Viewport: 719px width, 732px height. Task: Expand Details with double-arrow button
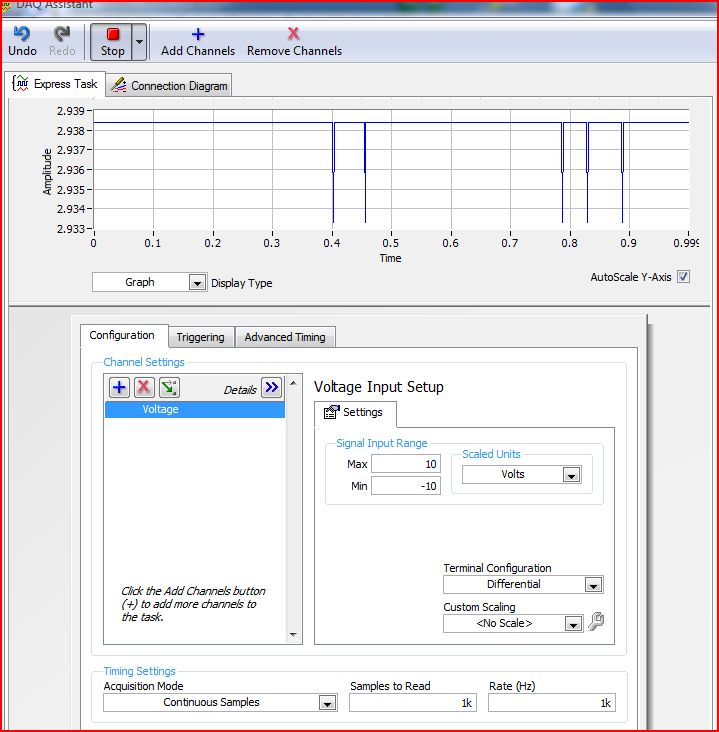pyautogui.click(x=271, y=387)
